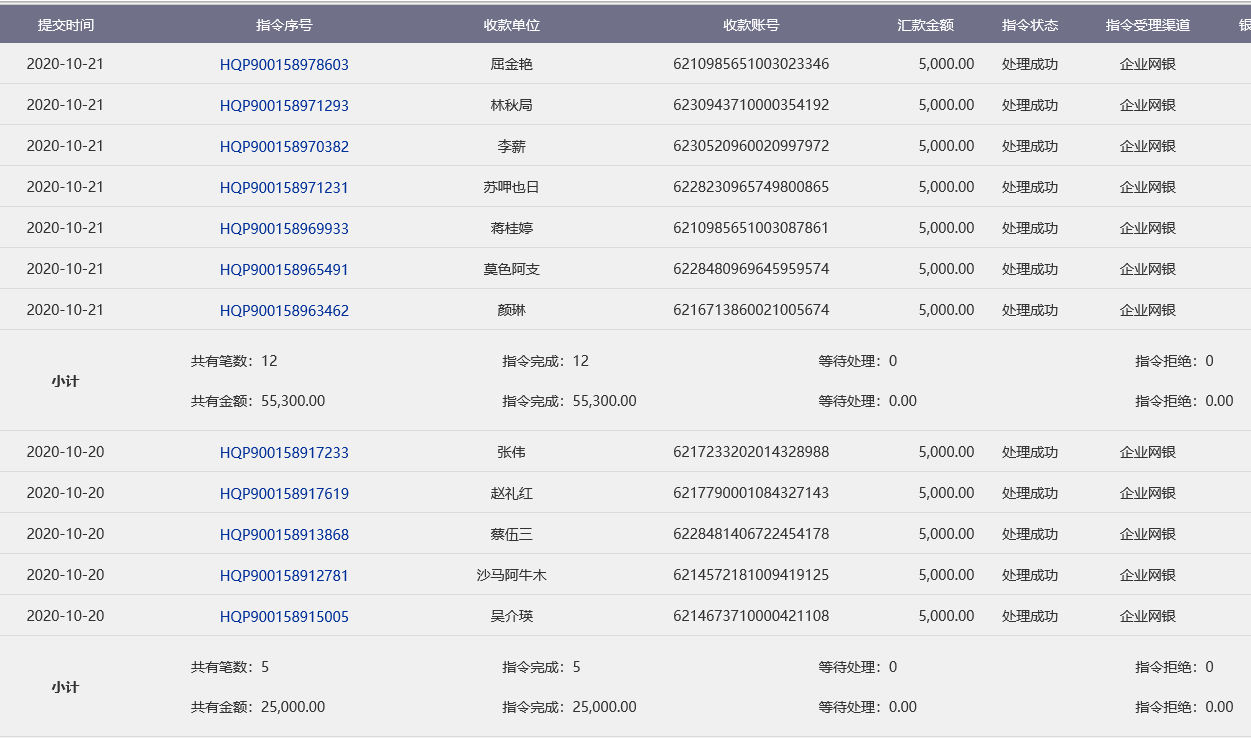The image size is (1251, 738).
Task: Click the 指令受理渠道 column header
Action: coord(1147,25)
